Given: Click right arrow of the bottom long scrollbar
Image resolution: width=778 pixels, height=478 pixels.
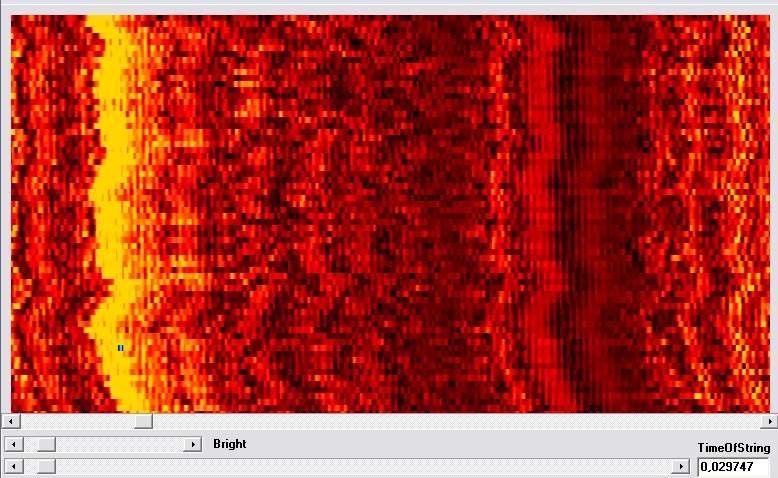Looking at the screenshot, I should tap(682, 467).
